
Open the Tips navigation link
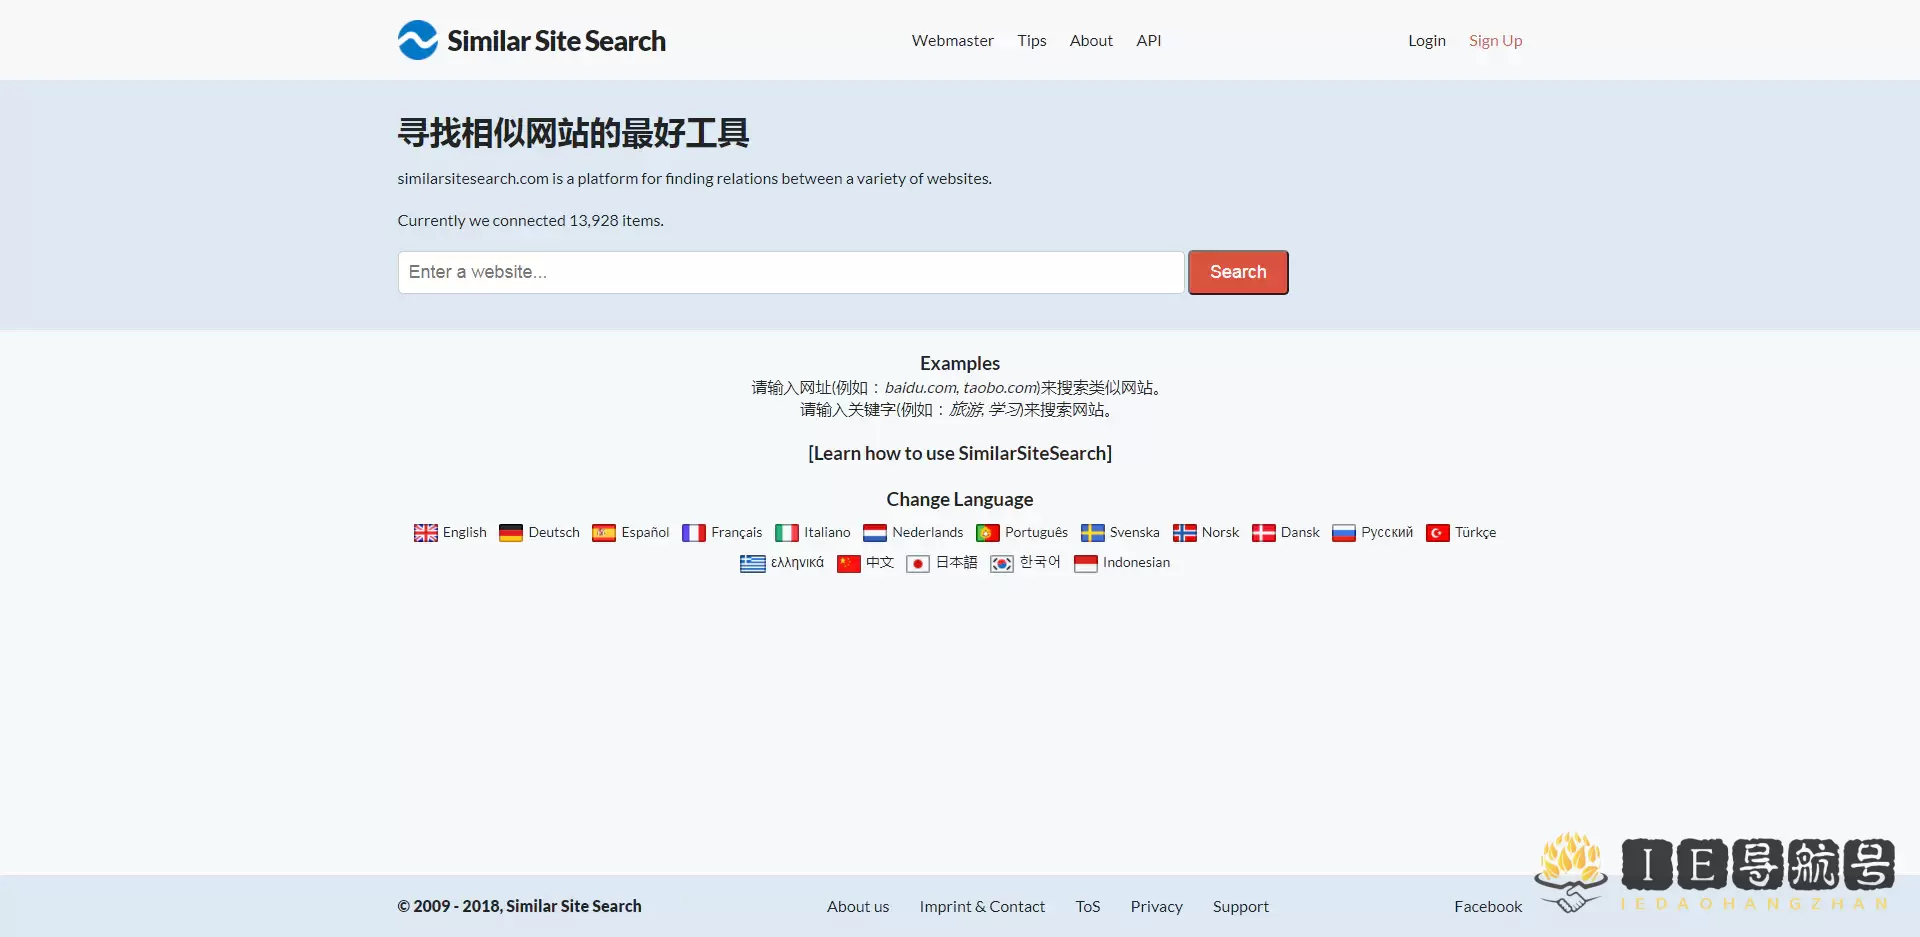click(1031, 41)
